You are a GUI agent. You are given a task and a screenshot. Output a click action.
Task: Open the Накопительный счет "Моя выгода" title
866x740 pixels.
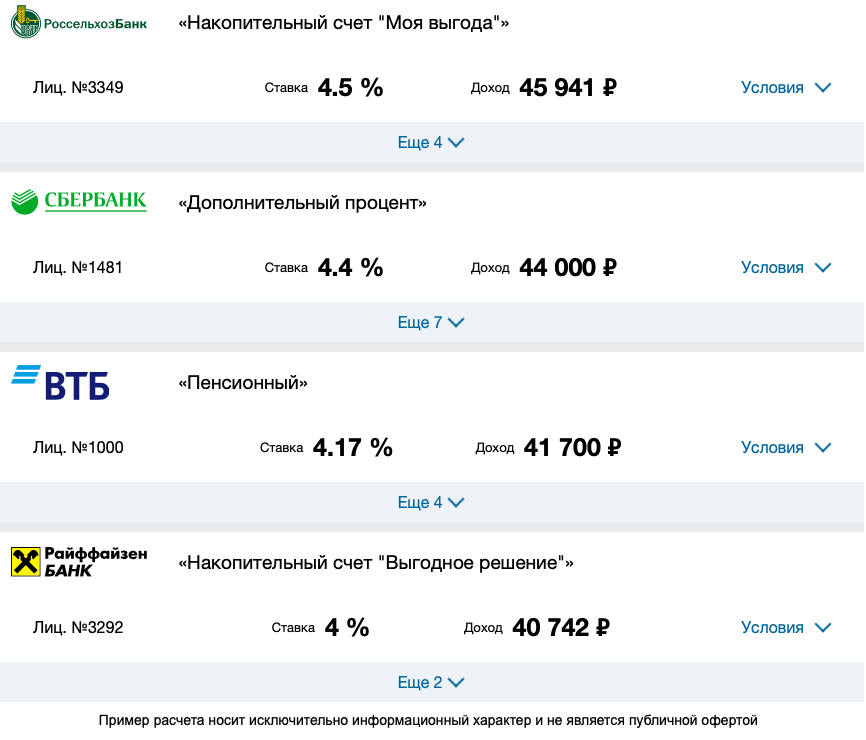click(343, 23)
